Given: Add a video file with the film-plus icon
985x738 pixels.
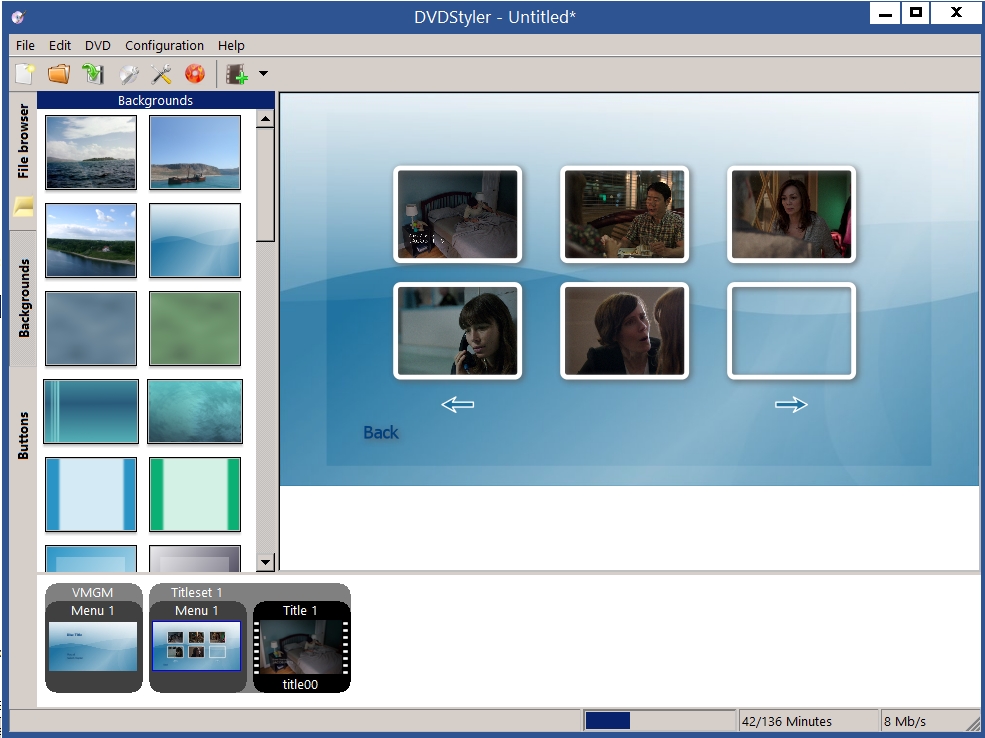Looking at the screenshot, I should click(237, 74).
